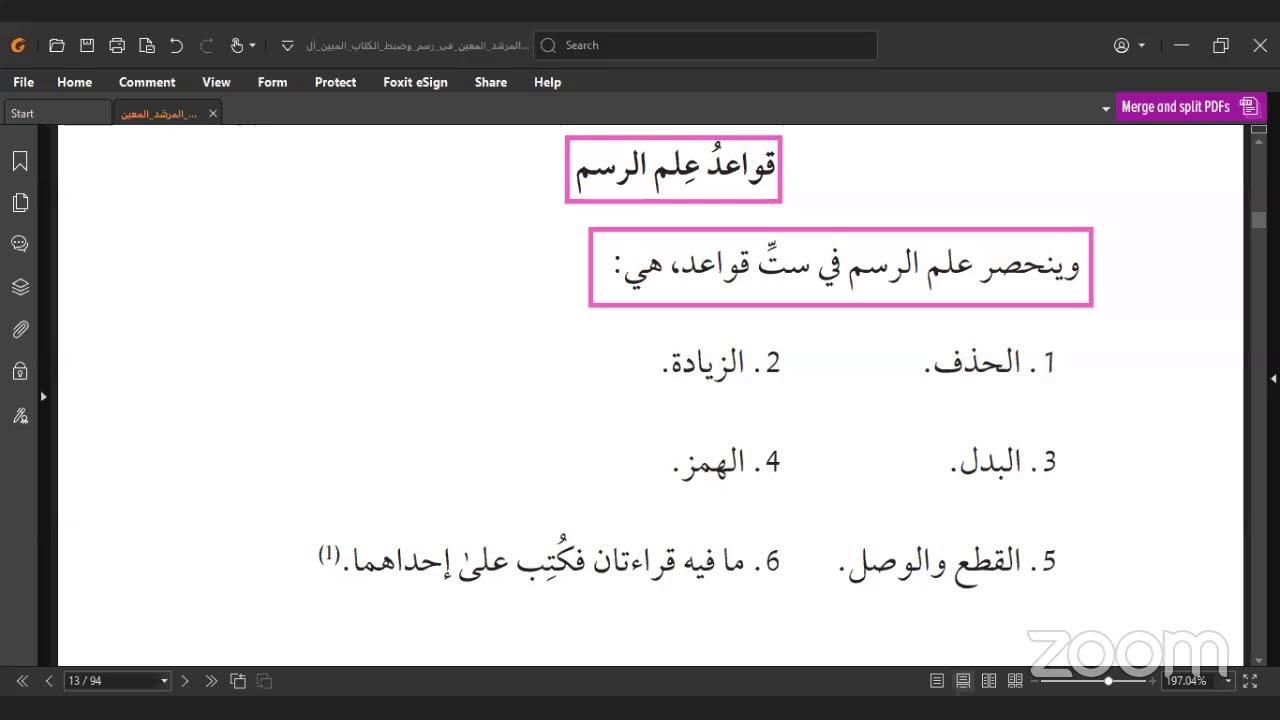Open the Help ribbon tab
The width and height of the screenshot is (1280, 720).
(x=547, y=82)
